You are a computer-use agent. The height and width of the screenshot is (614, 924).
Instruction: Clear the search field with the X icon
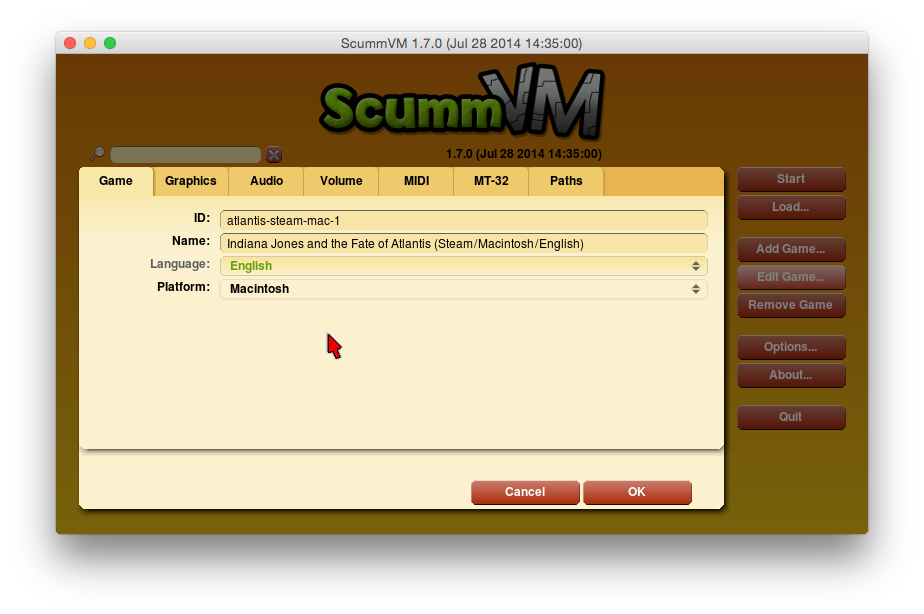(273, 154)
